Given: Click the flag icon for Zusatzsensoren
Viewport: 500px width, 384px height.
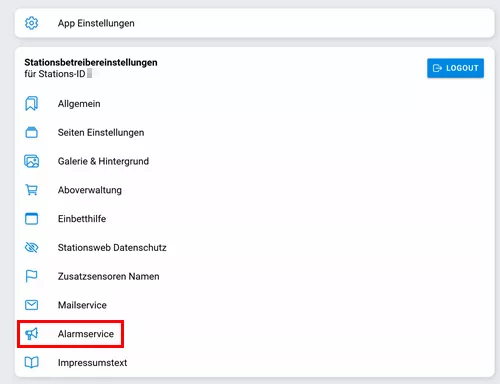Looking at the screenshot, I should click(x=31, y=276).
